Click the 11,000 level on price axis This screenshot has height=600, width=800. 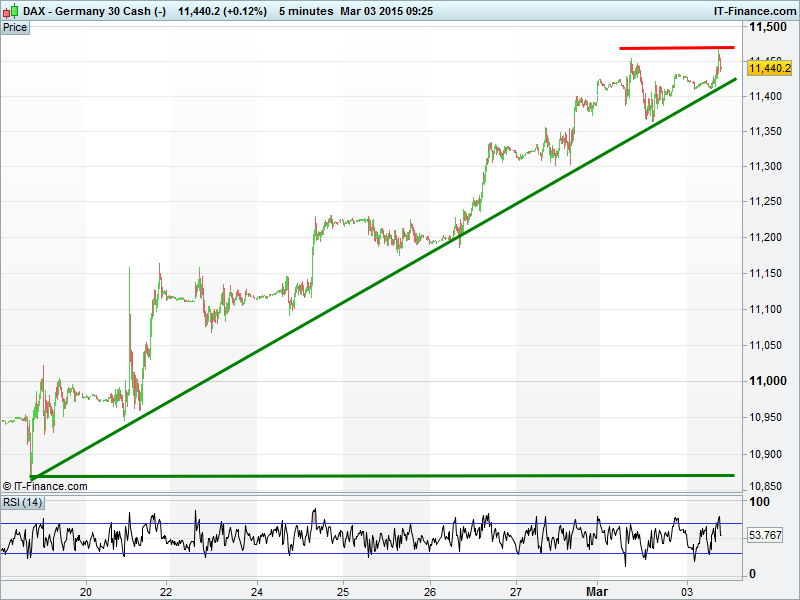click(768, 381)
